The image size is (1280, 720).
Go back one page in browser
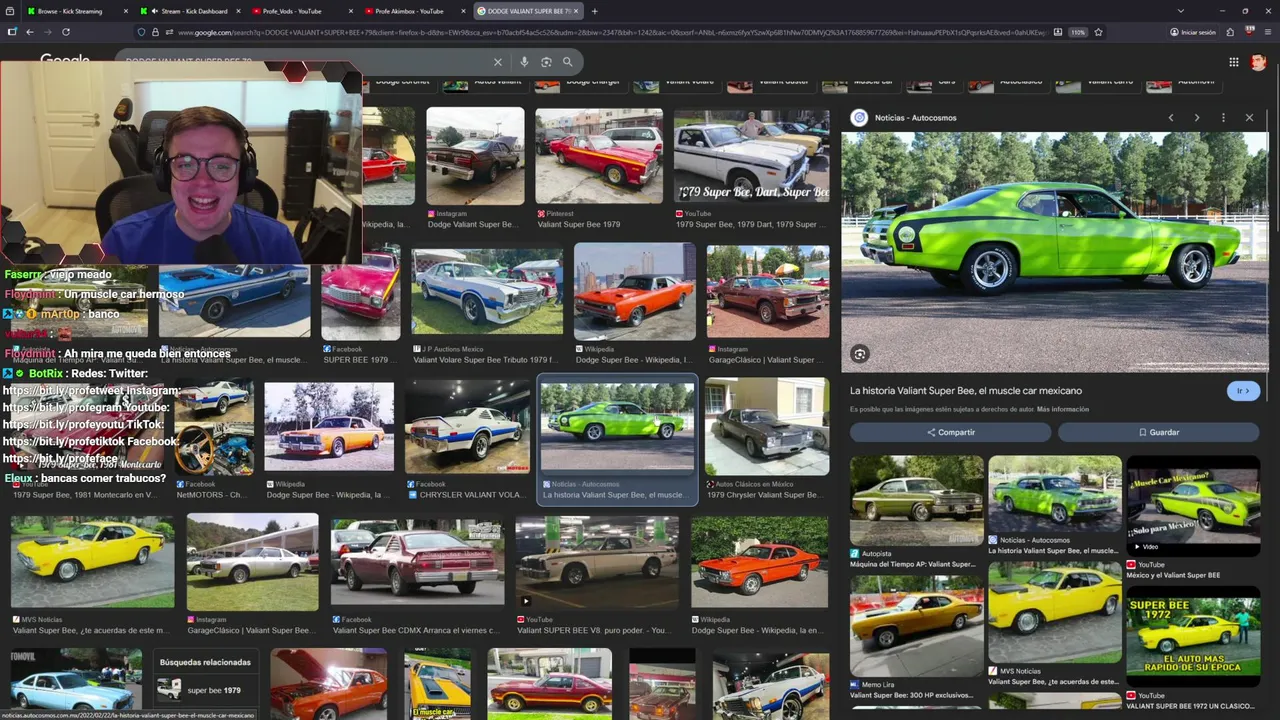click(30, 32)
